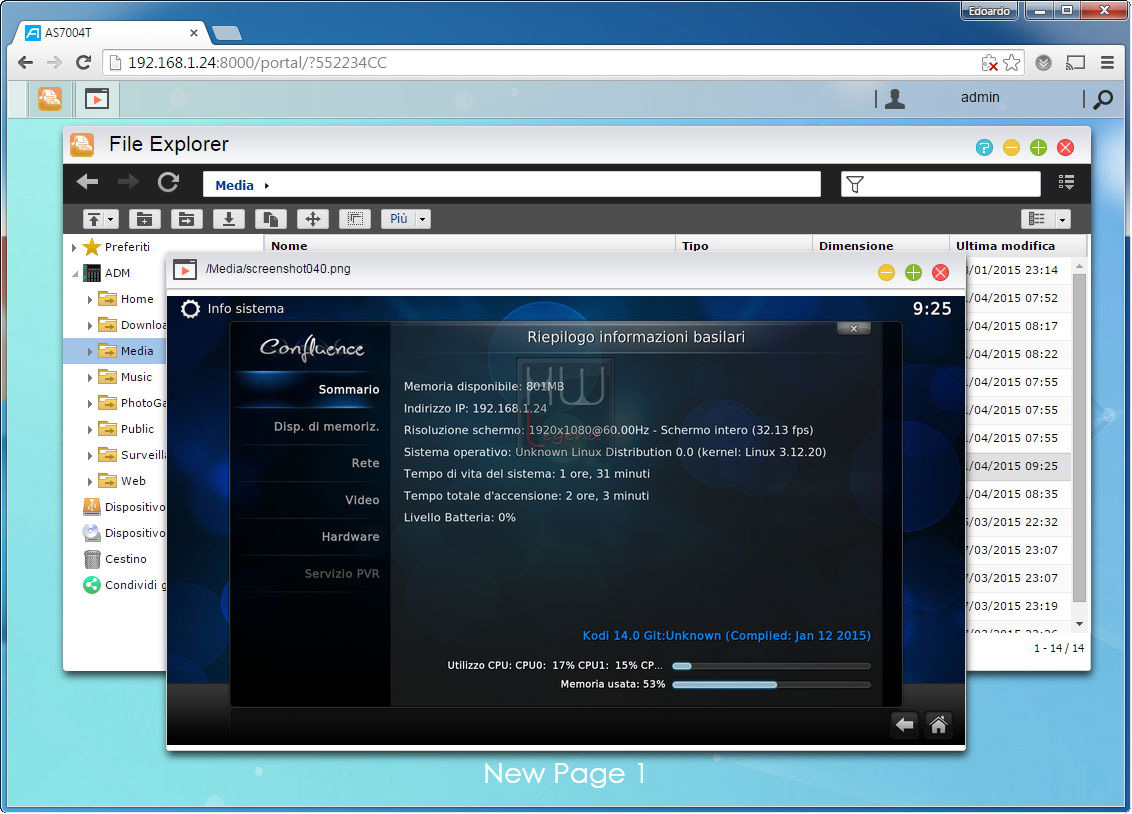Select the Video tab in Kodi
The width and height of the screenshot is (1132, 814).
(x=362, y=500)
